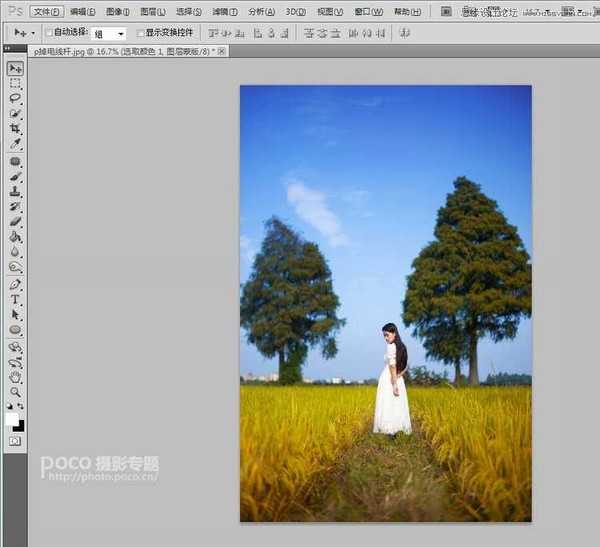
Task: Choose the Type (T) tool
Action: (x=15, y=299)
